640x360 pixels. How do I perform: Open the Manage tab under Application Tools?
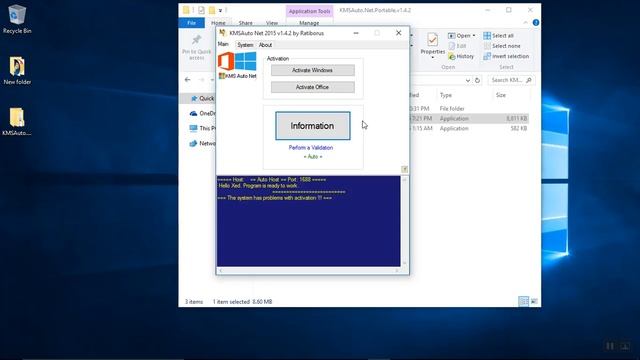309,23
